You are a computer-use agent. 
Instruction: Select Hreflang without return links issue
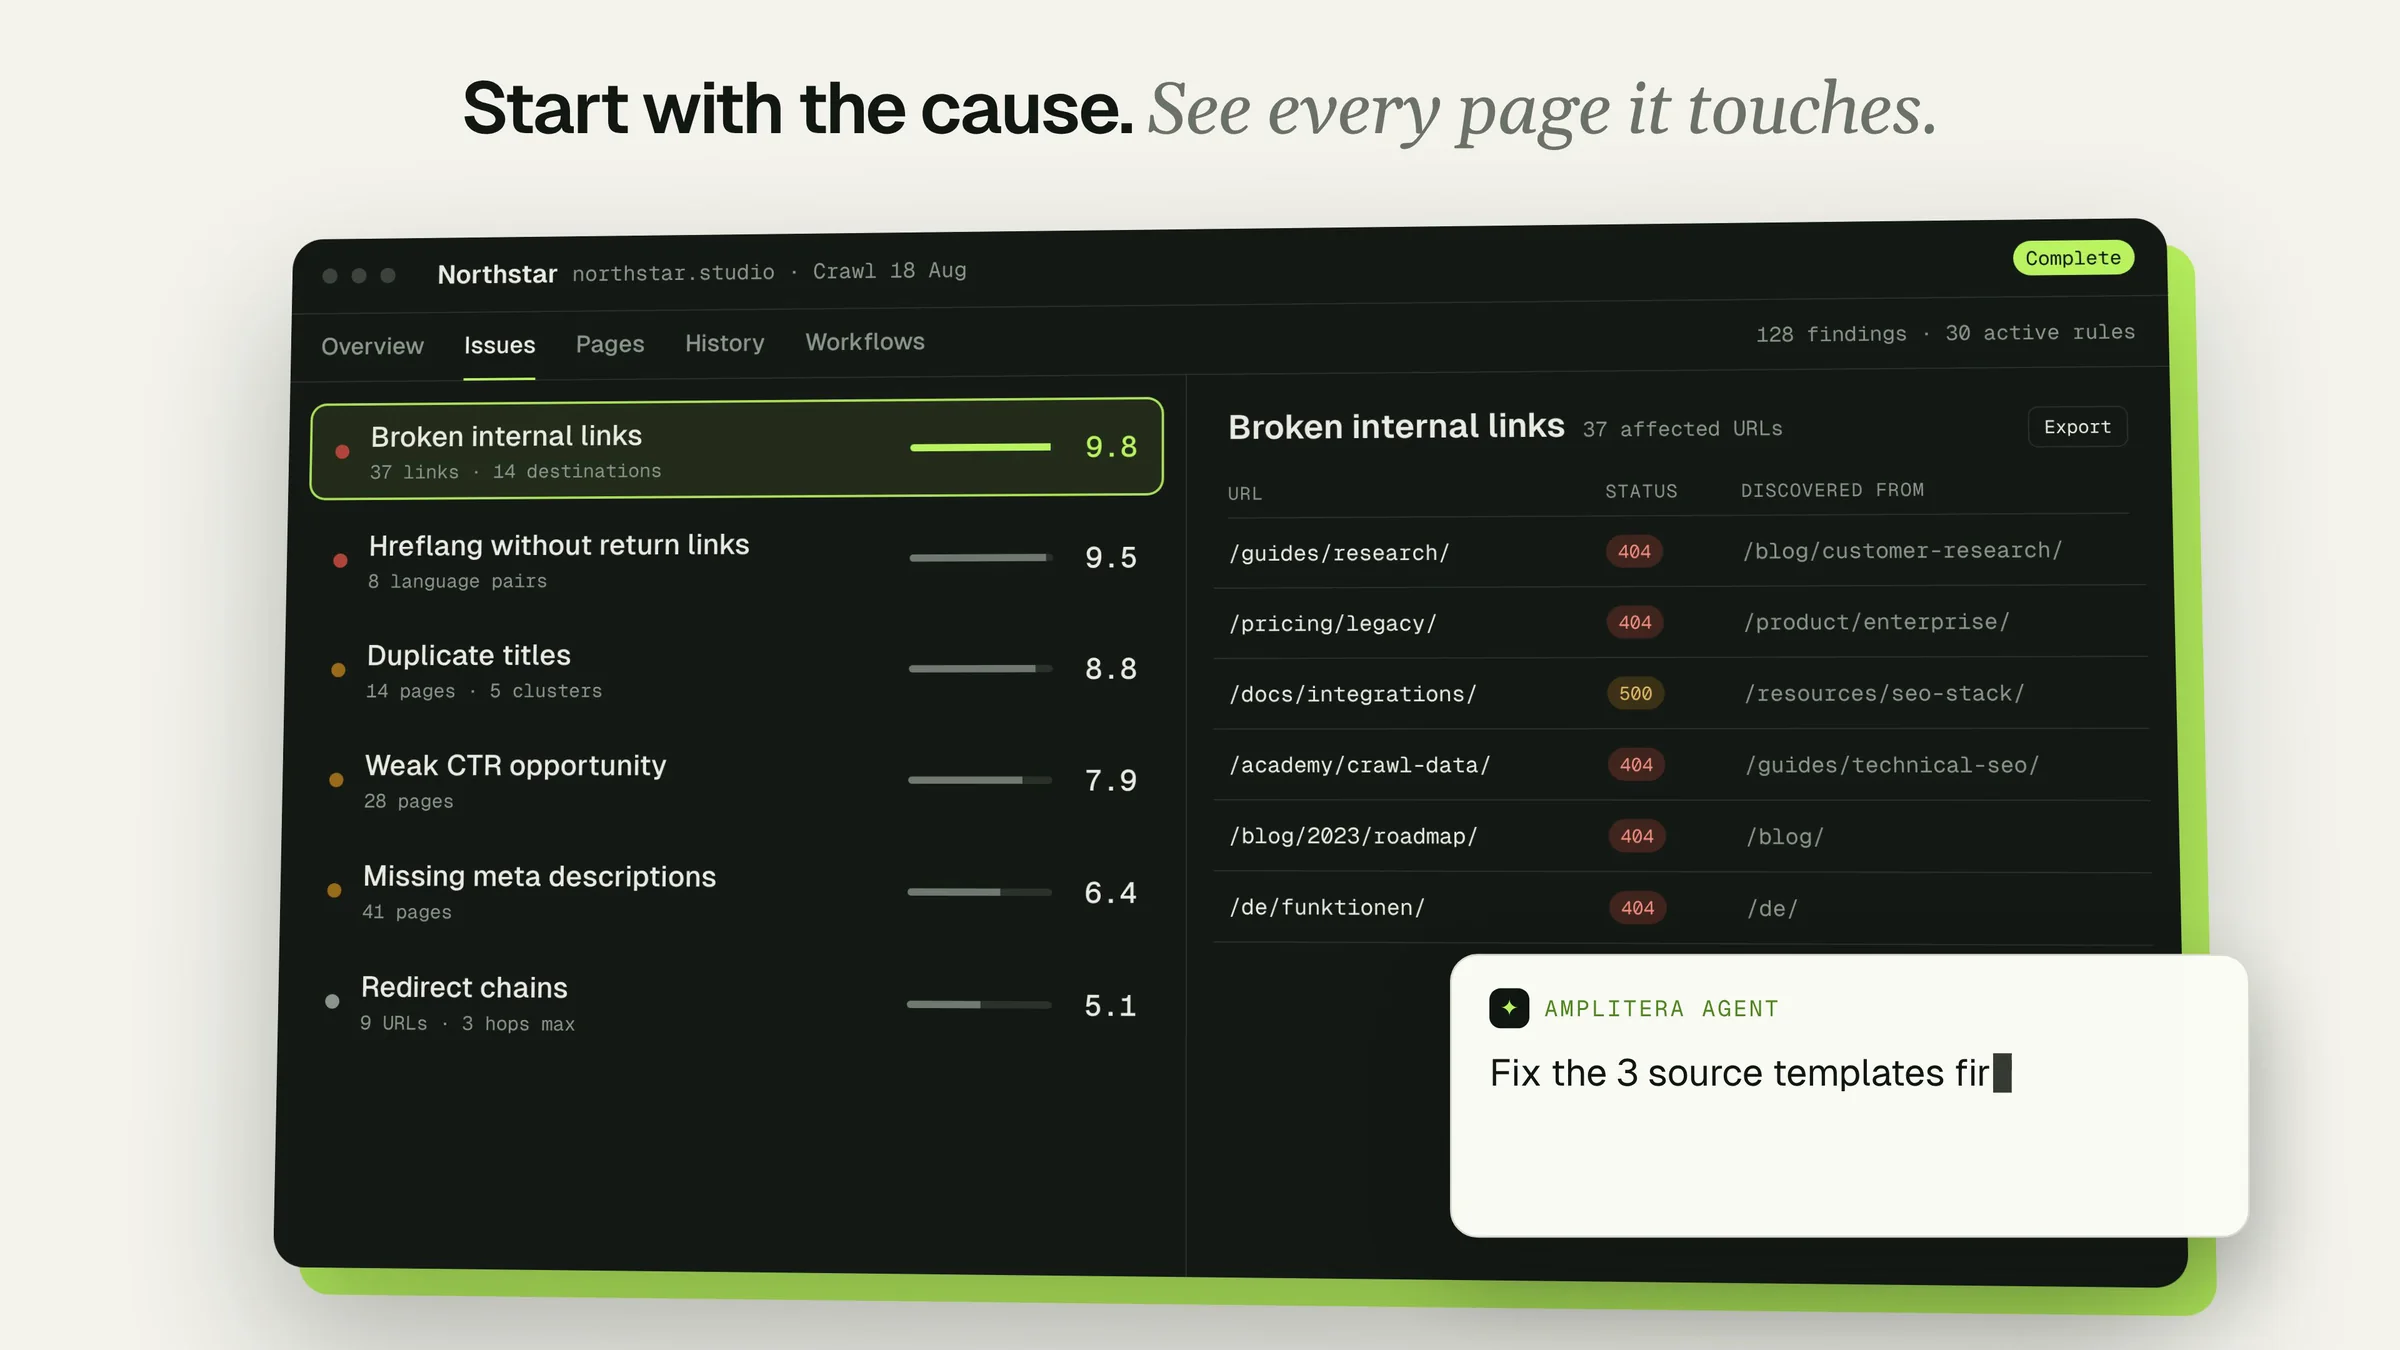click(x=735, y=559)
